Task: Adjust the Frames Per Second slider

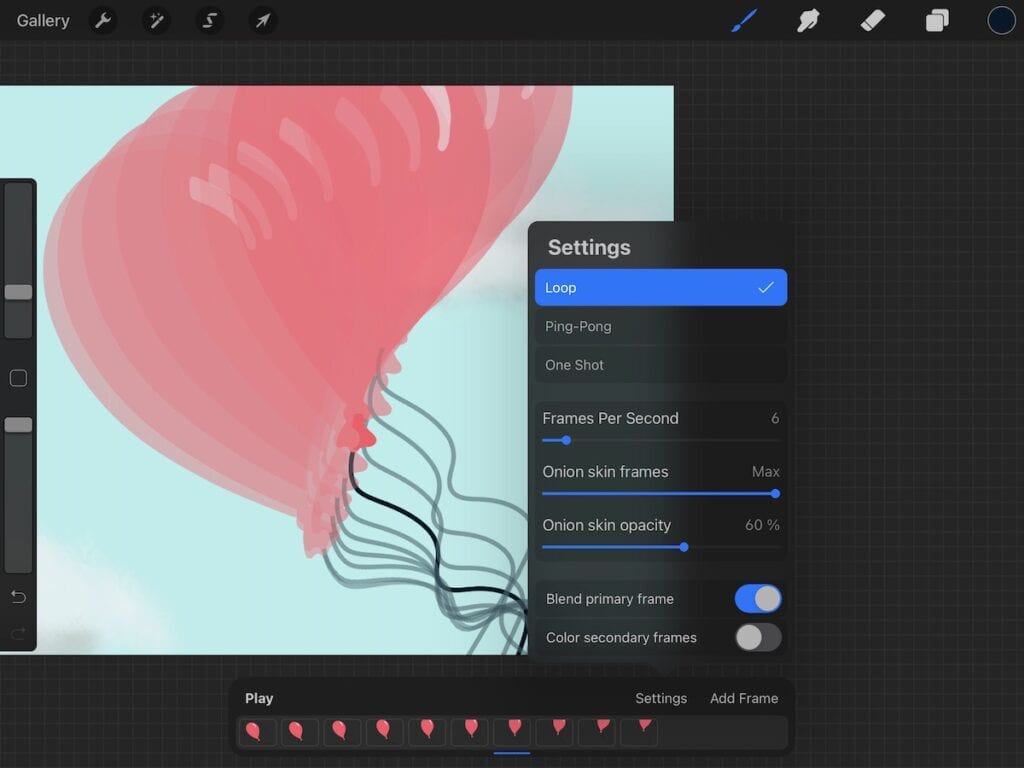Action: pos(566,440)
